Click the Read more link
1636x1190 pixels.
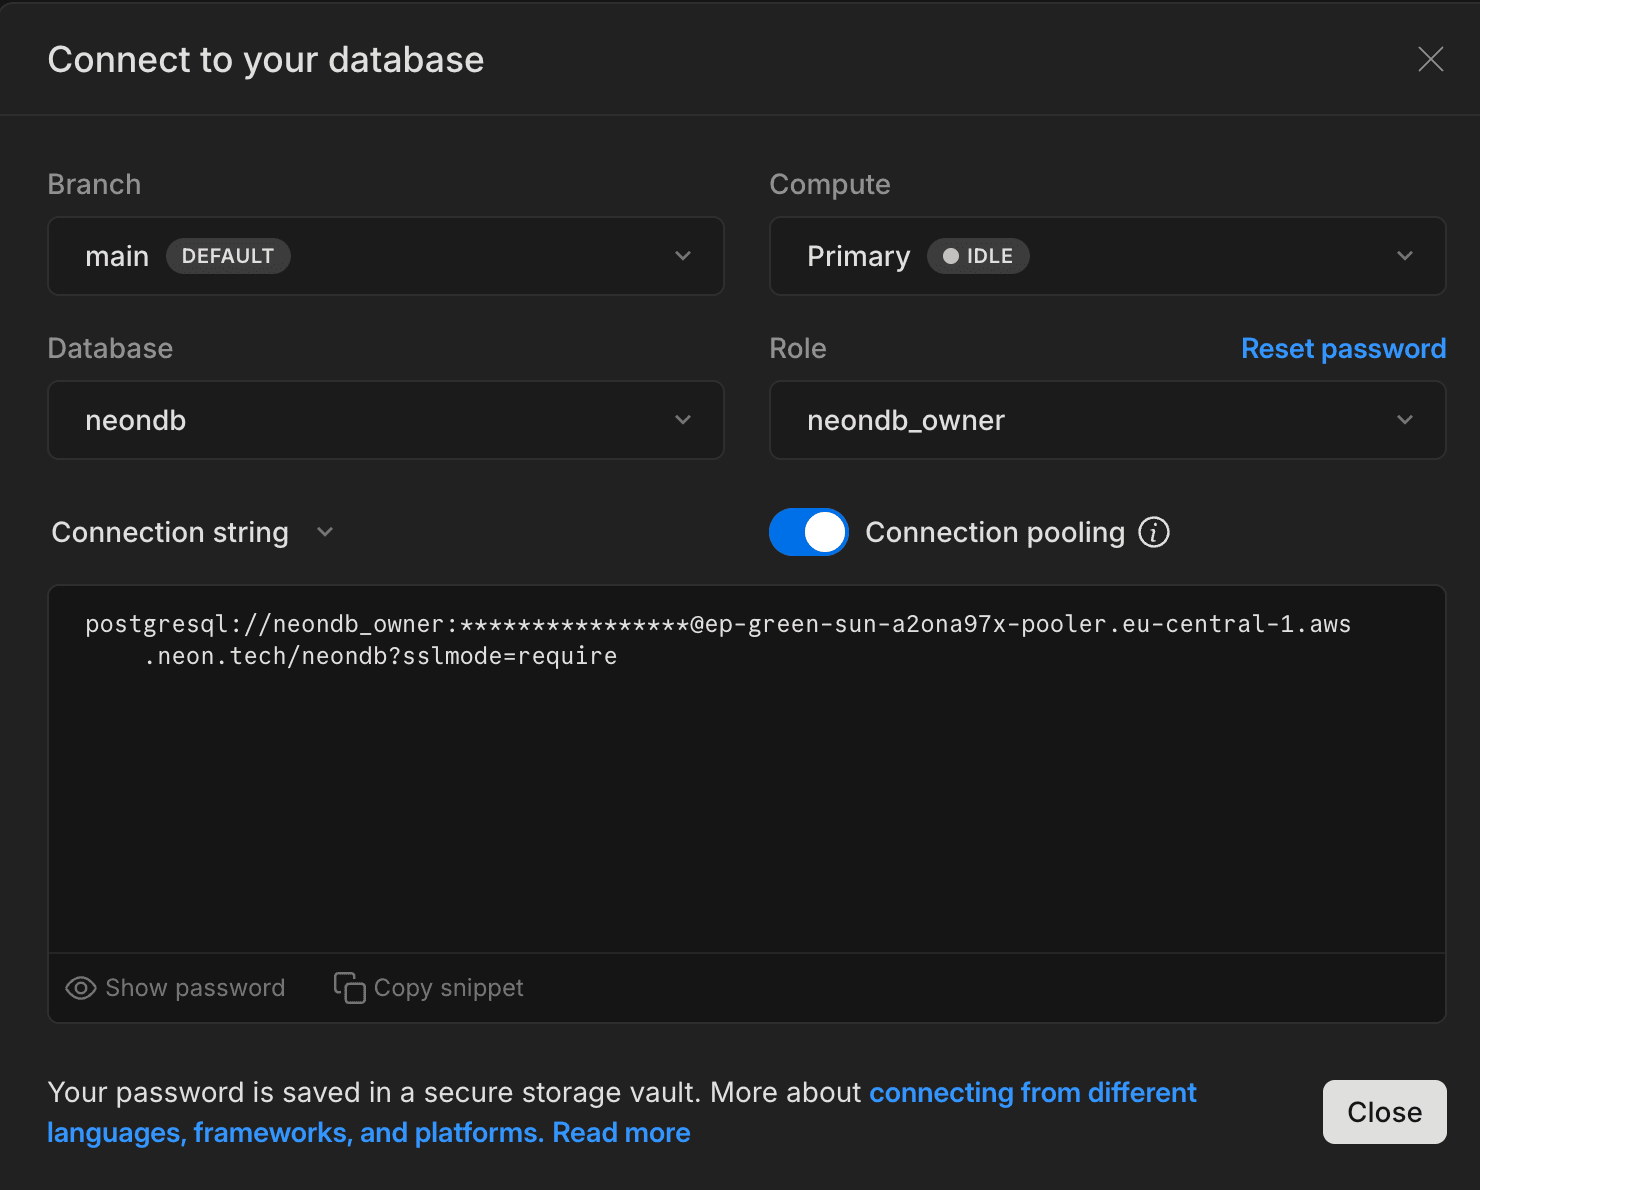coord(620,1132)
